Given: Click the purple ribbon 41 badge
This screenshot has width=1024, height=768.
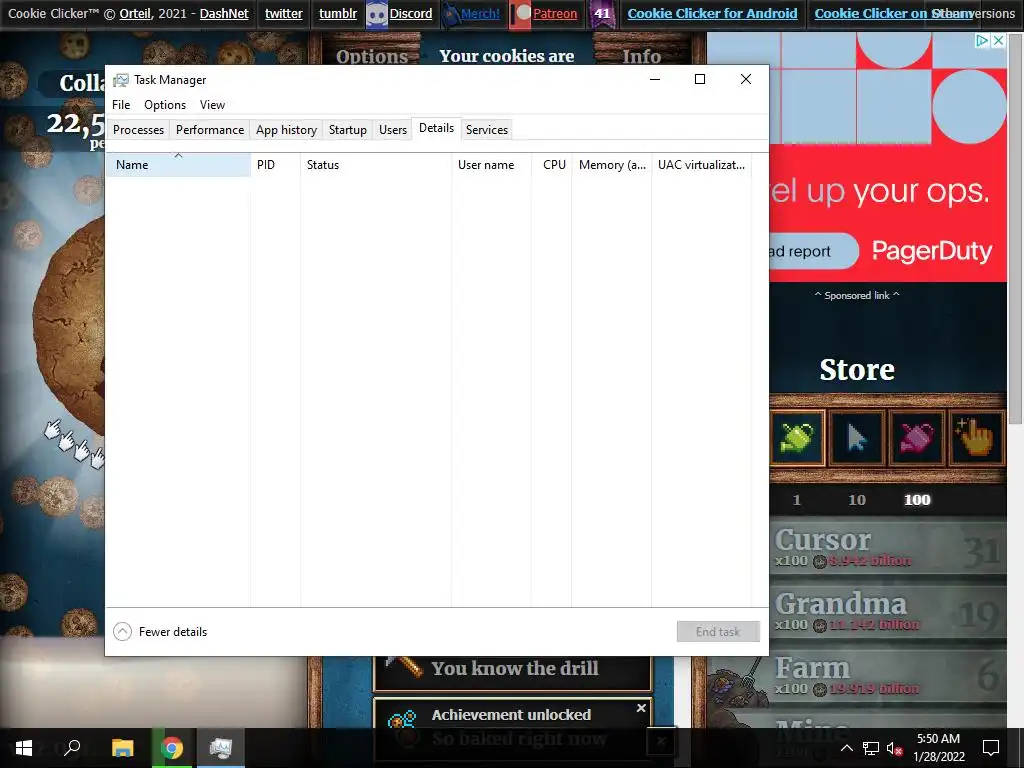Looking at the screenshot, I should (x=602, y=14).
